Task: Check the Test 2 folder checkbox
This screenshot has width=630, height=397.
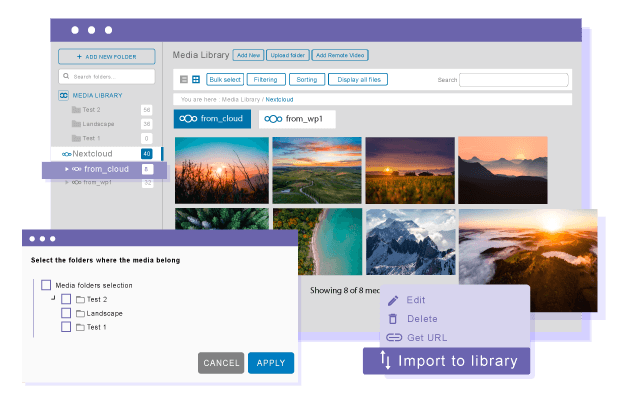Action: point(66,299)
